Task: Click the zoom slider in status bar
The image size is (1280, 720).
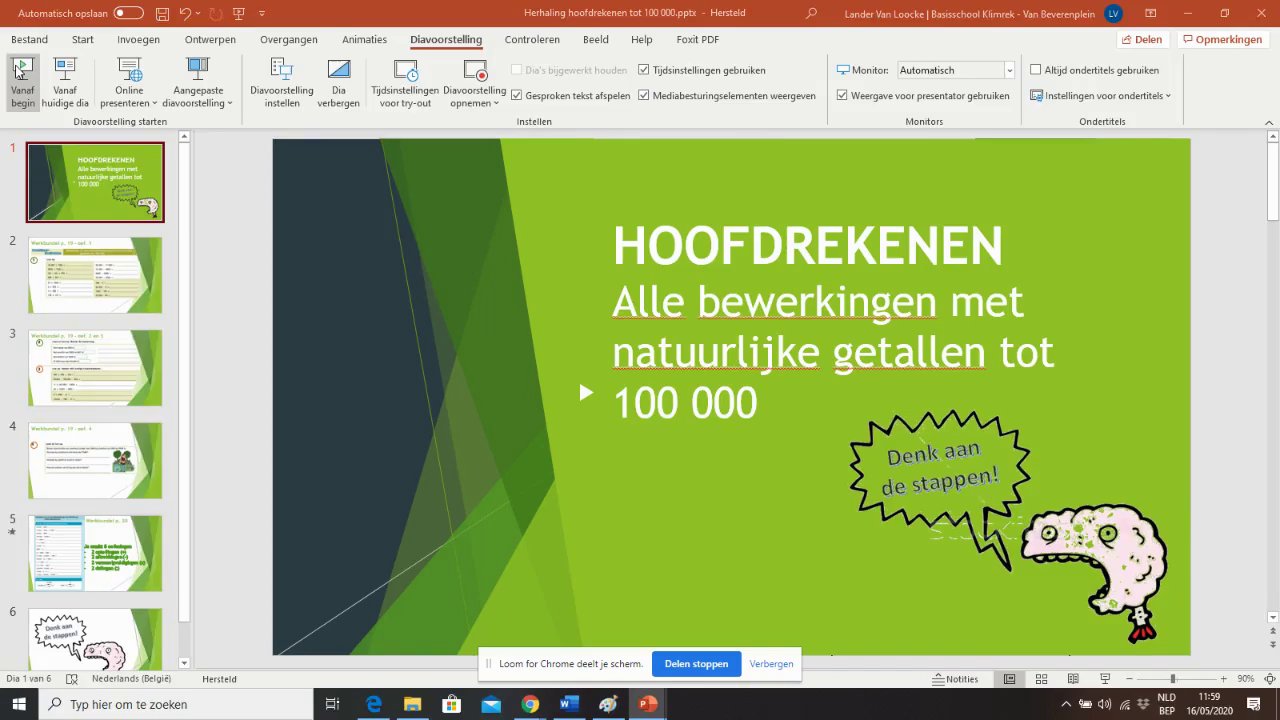Action: [x=1173, y=679]
